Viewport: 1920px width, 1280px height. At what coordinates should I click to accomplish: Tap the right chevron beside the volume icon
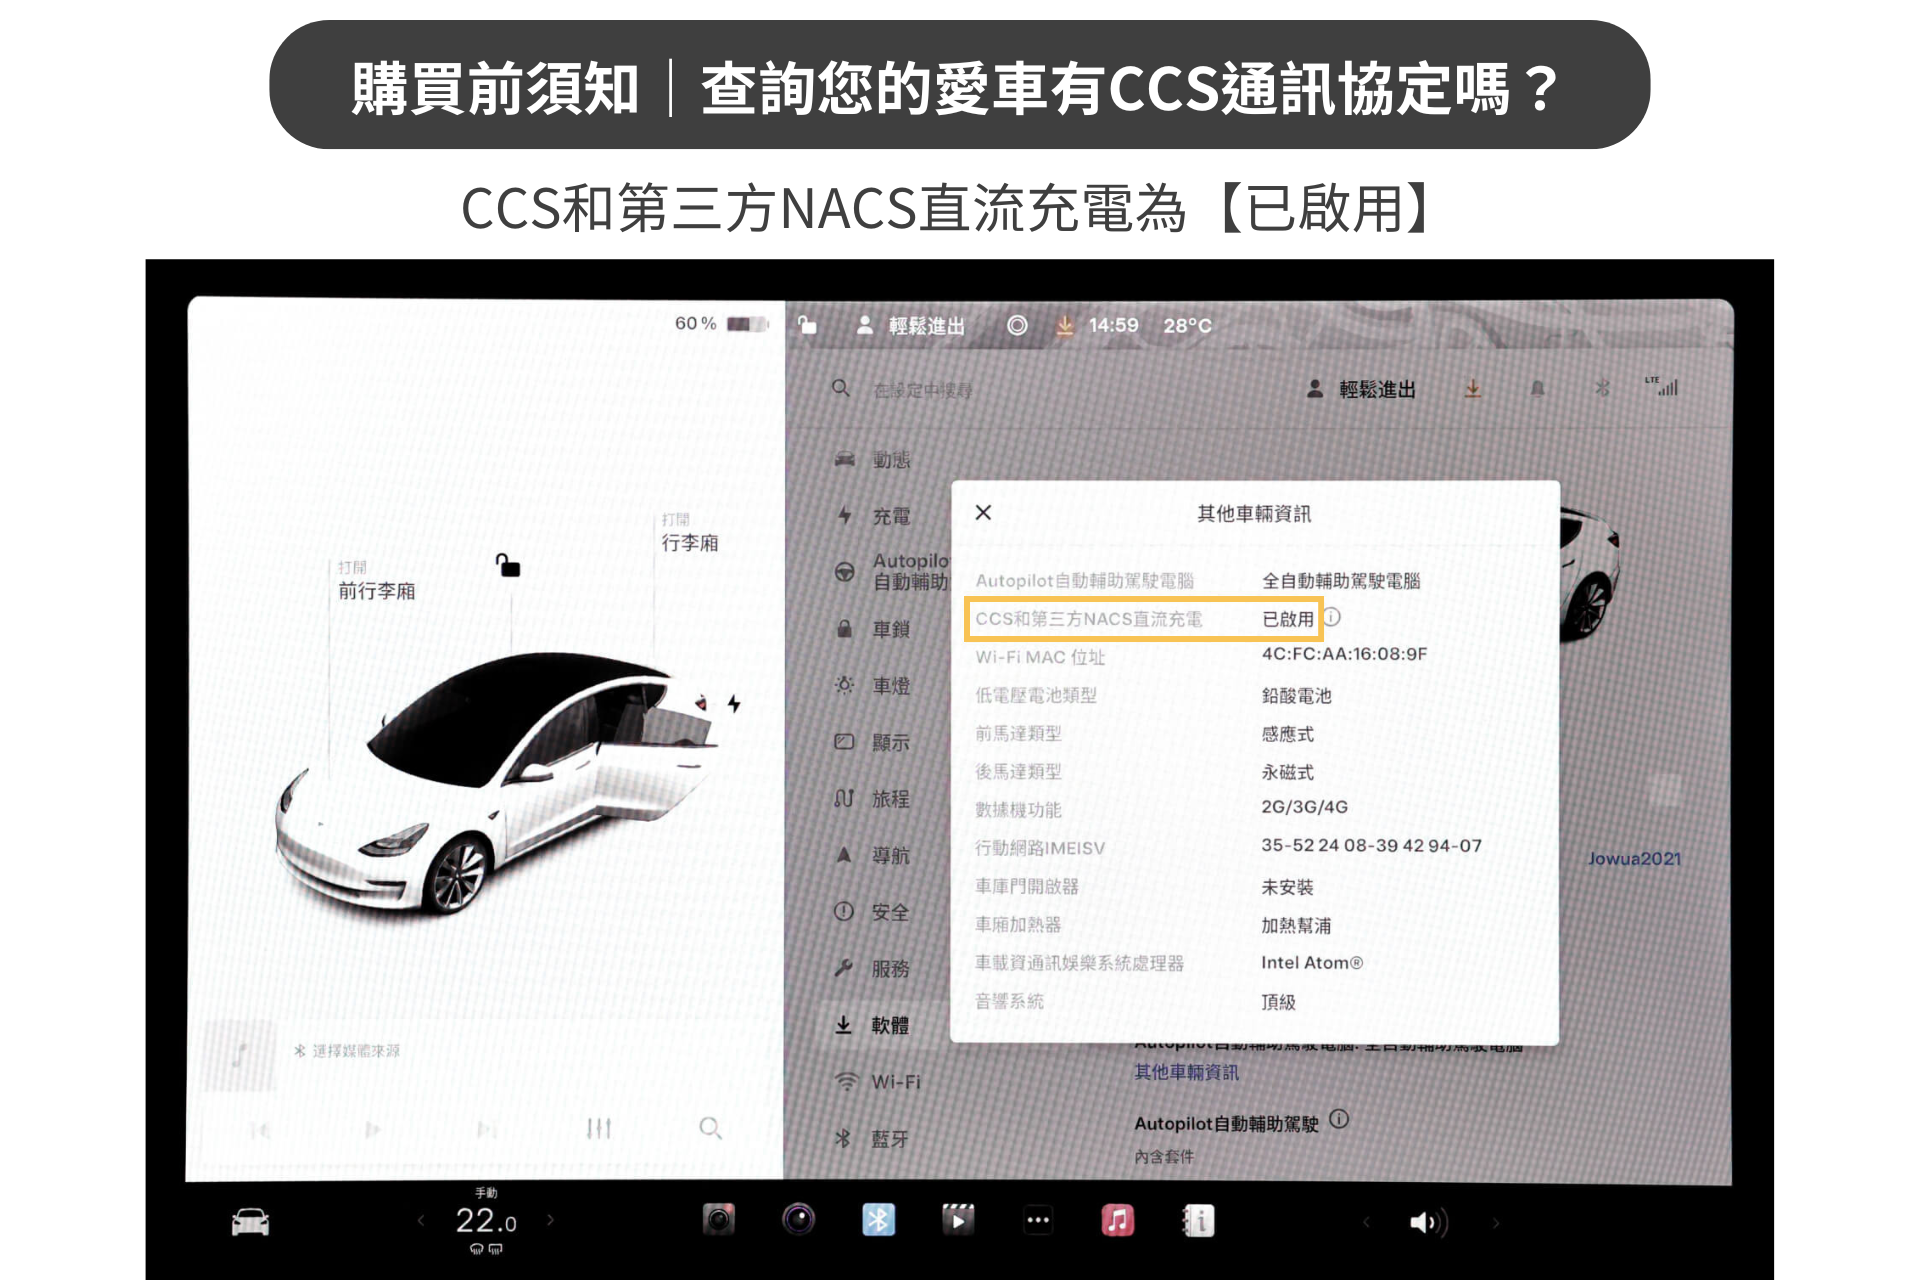tap(1495, 1222)
